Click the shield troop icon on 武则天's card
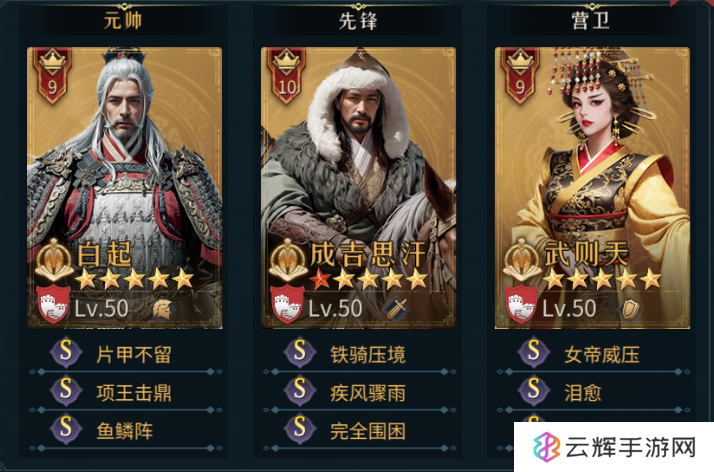This screenshot has height=472, width=714. coord(630,309)
